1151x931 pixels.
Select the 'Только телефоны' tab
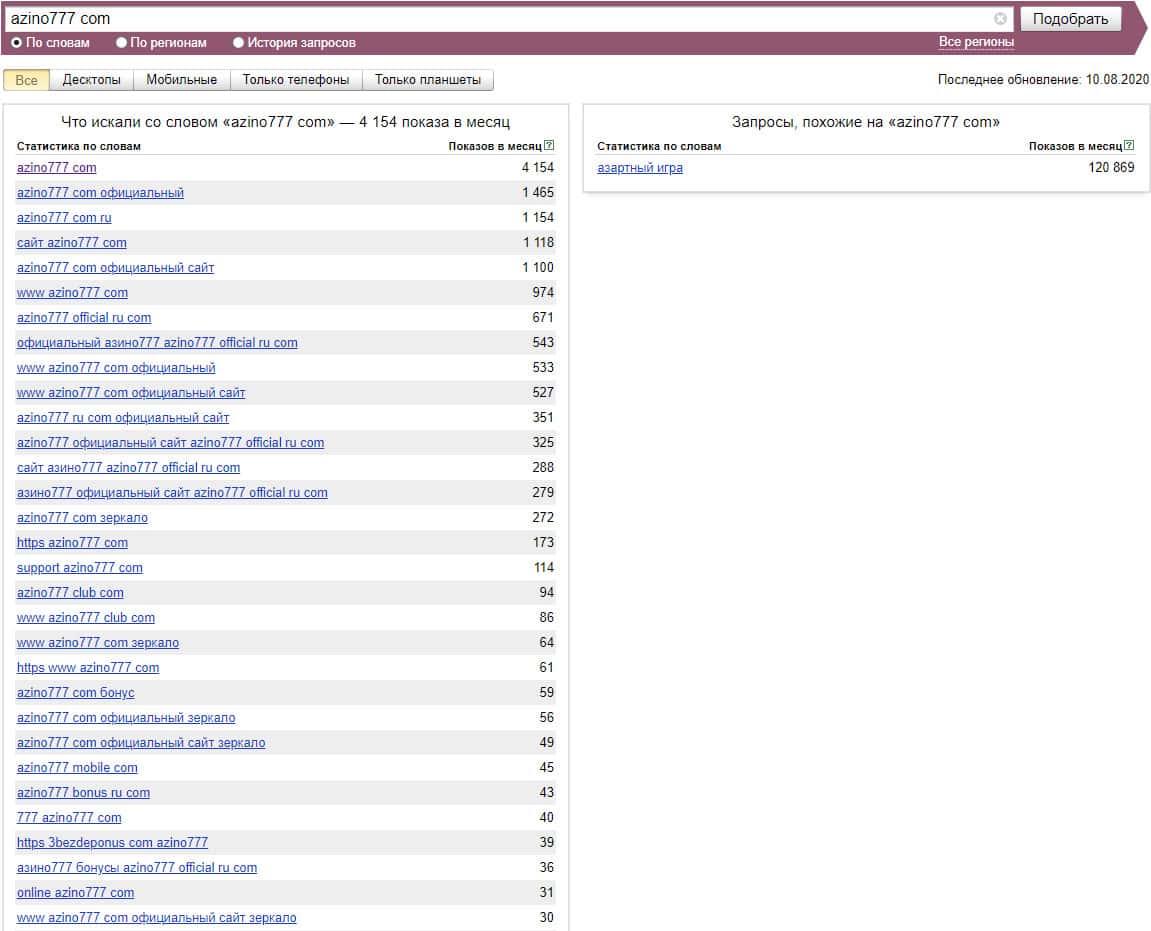(x=296, y=80)
